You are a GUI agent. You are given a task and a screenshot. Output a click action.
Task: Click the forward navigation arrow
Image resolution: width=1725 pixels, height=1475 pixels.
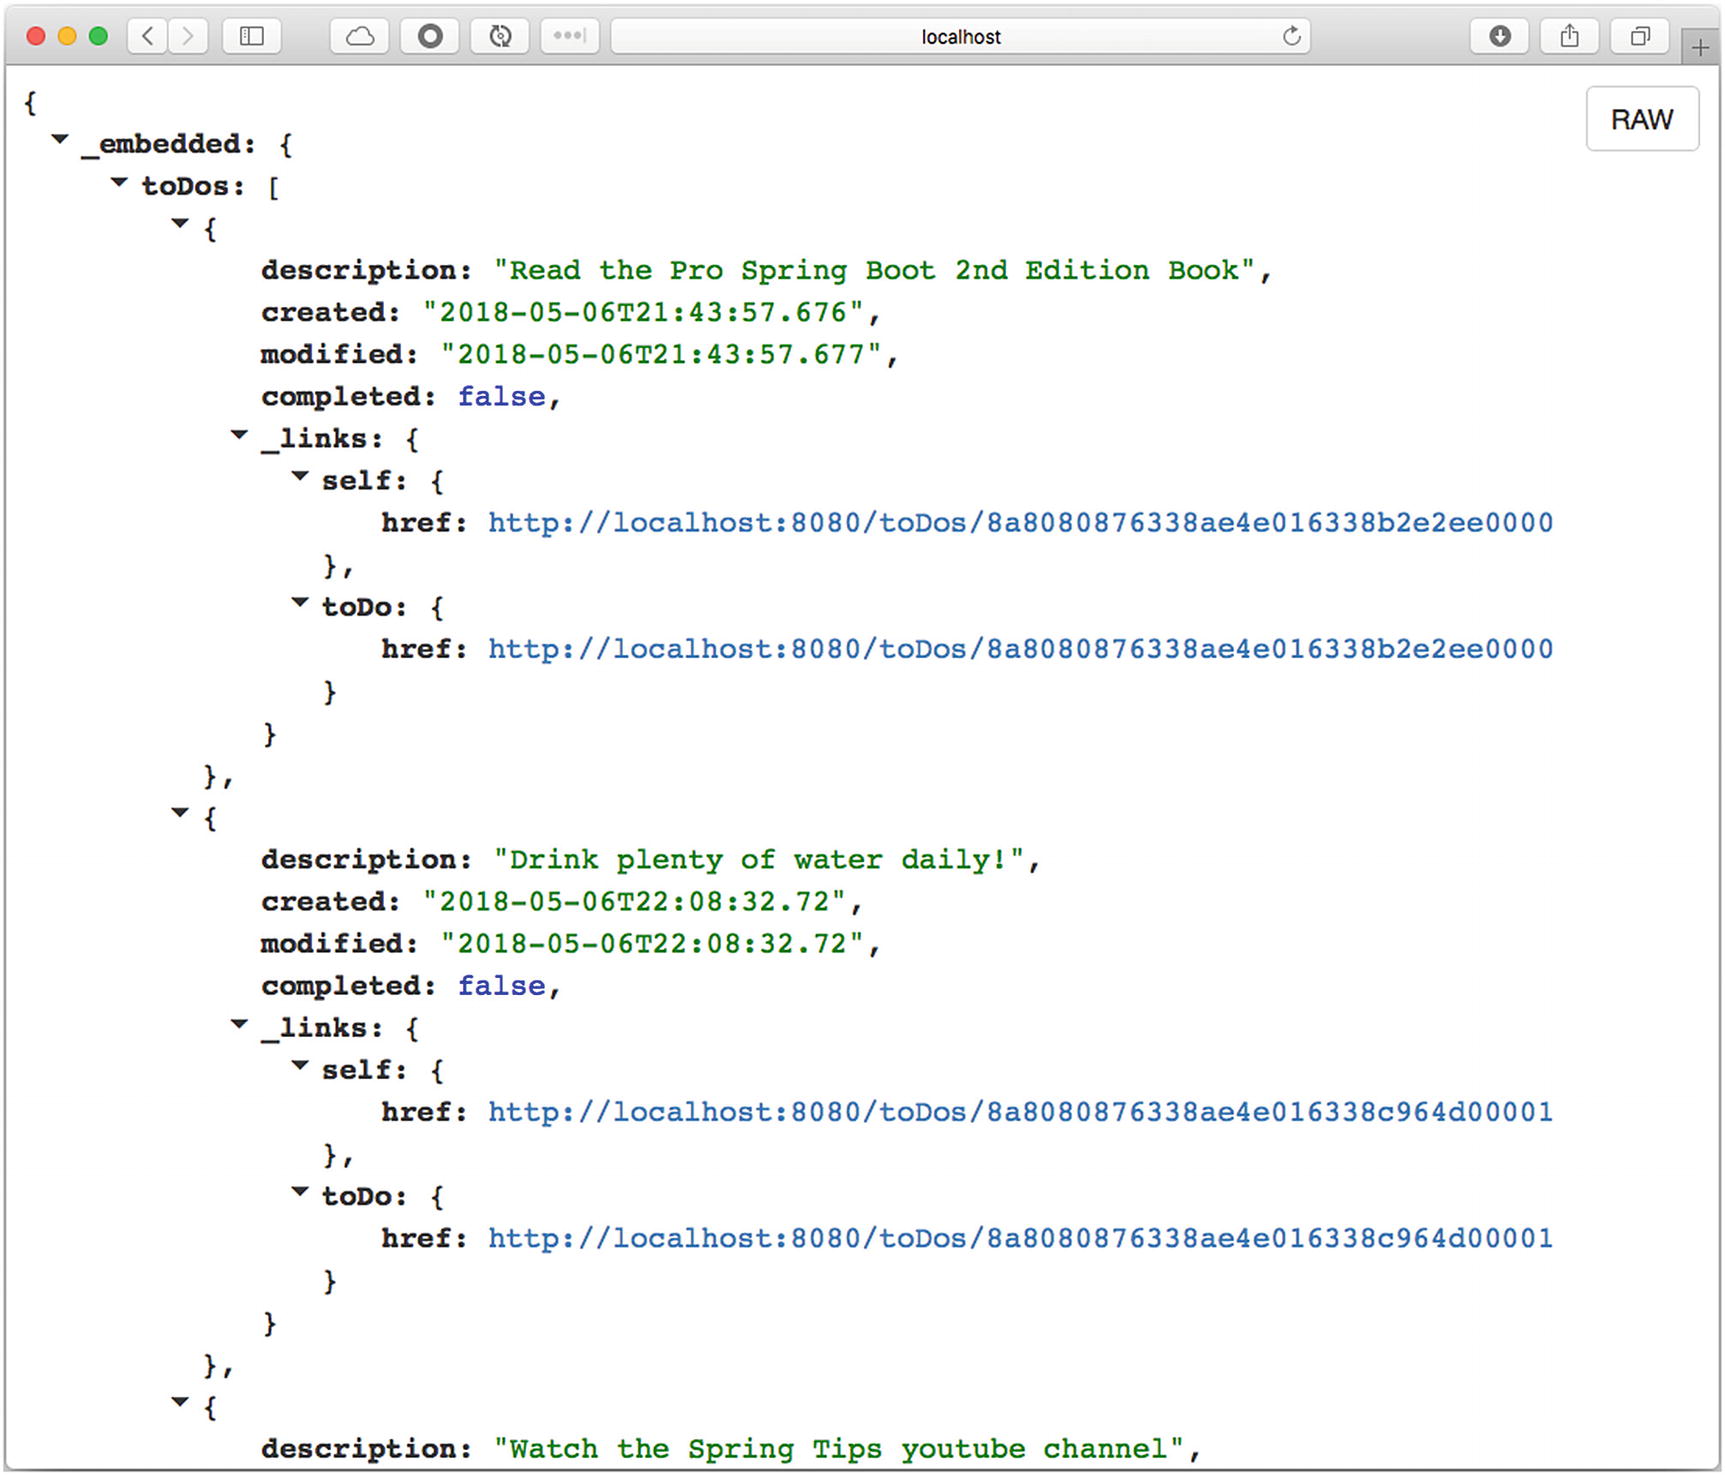pyautogui.click(x=187, y=37)
